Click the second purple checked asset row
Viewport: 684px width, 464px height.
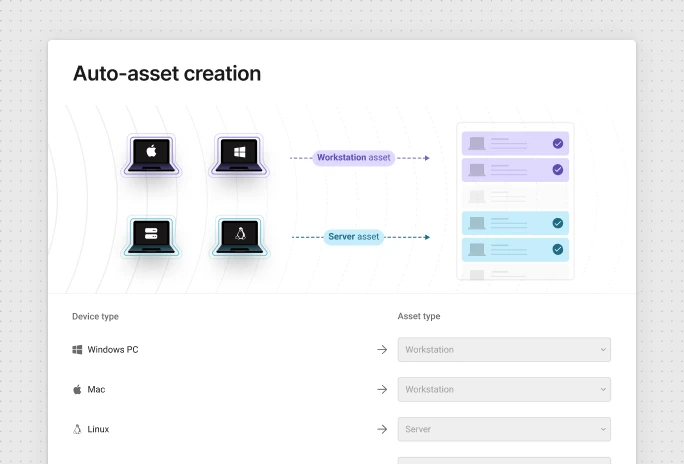pyautogui.click(x=515, y=170)
